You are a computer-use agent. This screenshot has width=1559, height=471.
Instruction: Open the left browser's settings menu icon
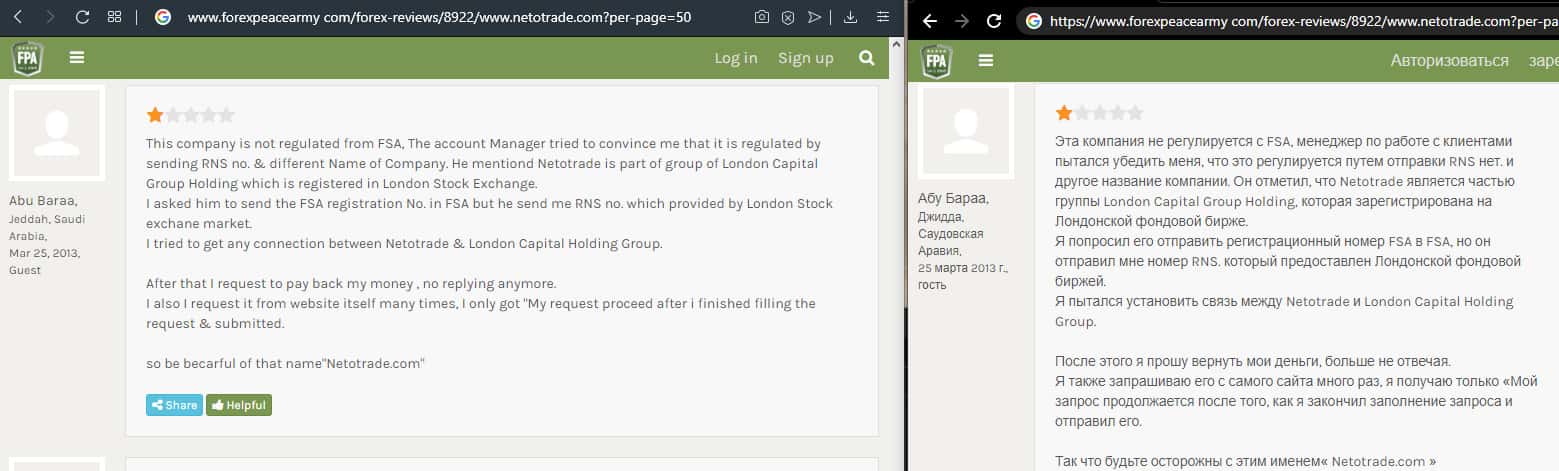(882, 17)
